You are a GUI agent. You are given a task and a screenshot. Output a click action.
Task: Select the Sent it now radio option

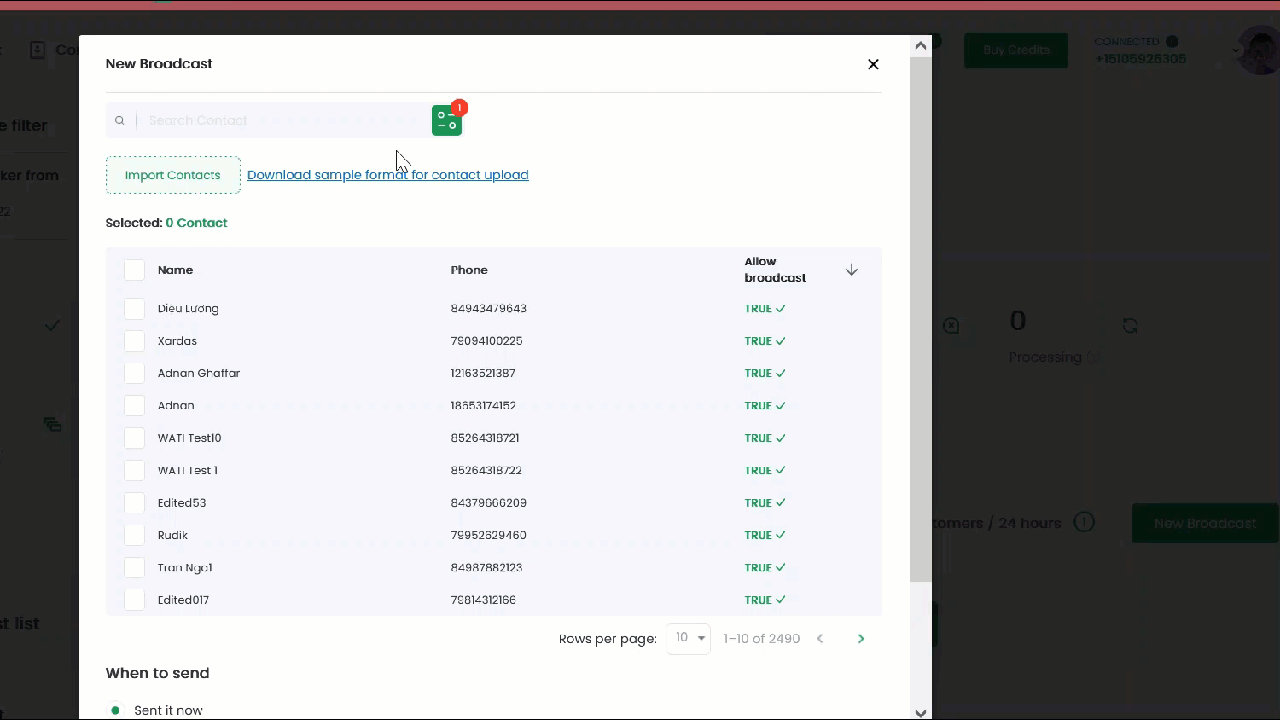tap(115, 711)
